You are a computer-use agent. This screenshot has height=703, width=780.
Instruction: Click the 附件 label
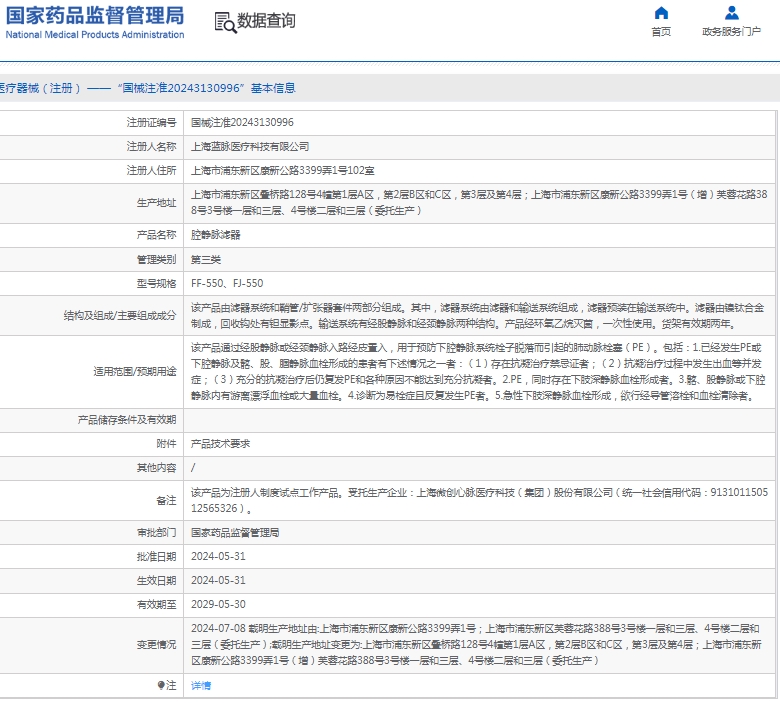[166, 444]
